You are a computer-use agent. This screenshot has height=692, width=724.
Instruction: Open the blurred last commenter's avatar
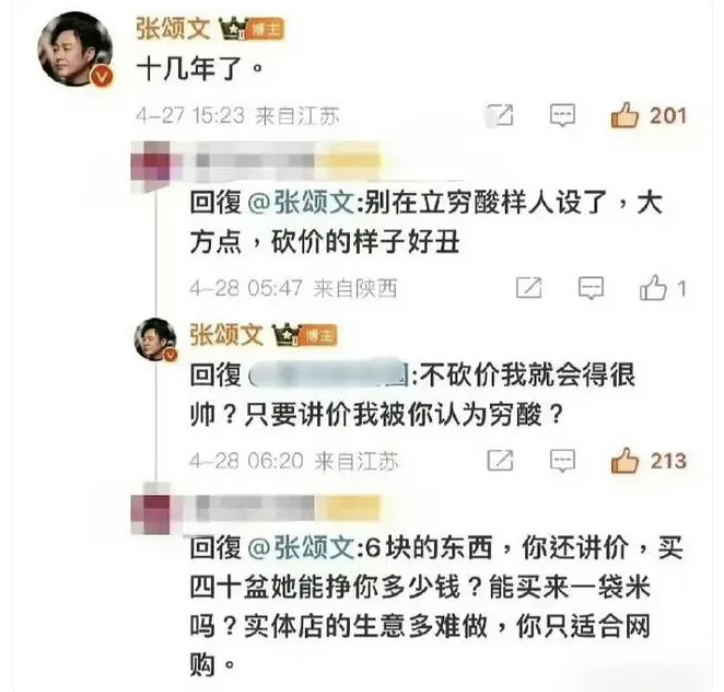tap(151, 508)
